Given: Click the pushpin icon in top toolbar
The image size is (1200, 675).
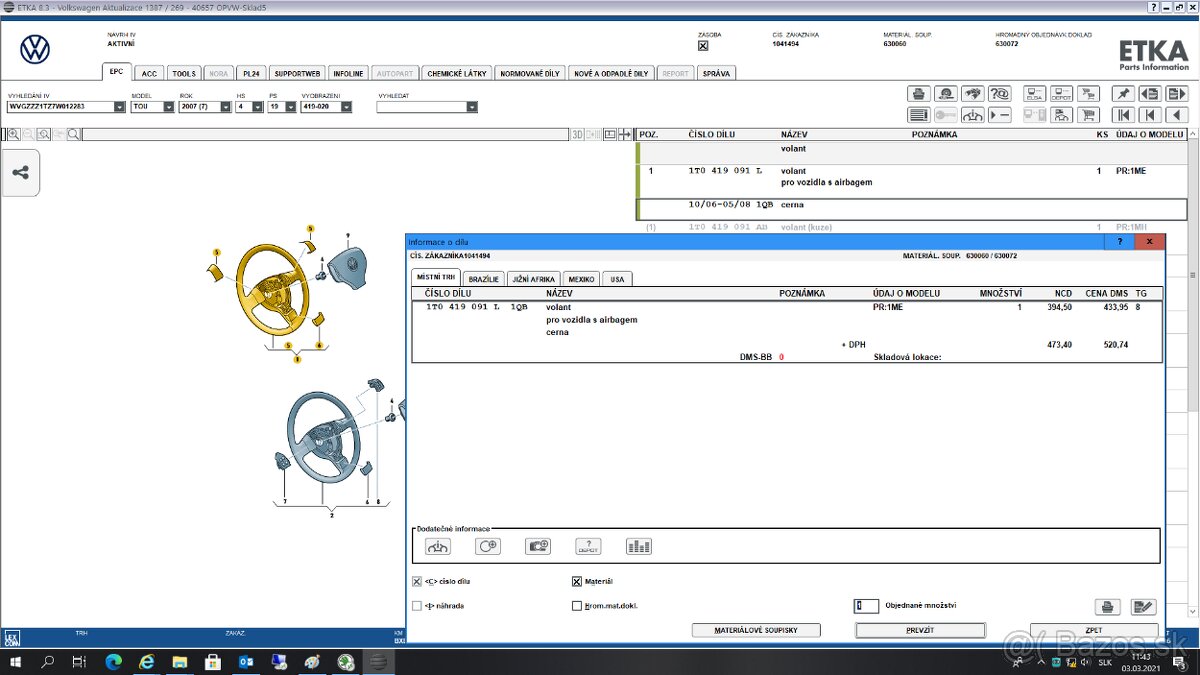Looking at the screenshot, I should 1123,94.
